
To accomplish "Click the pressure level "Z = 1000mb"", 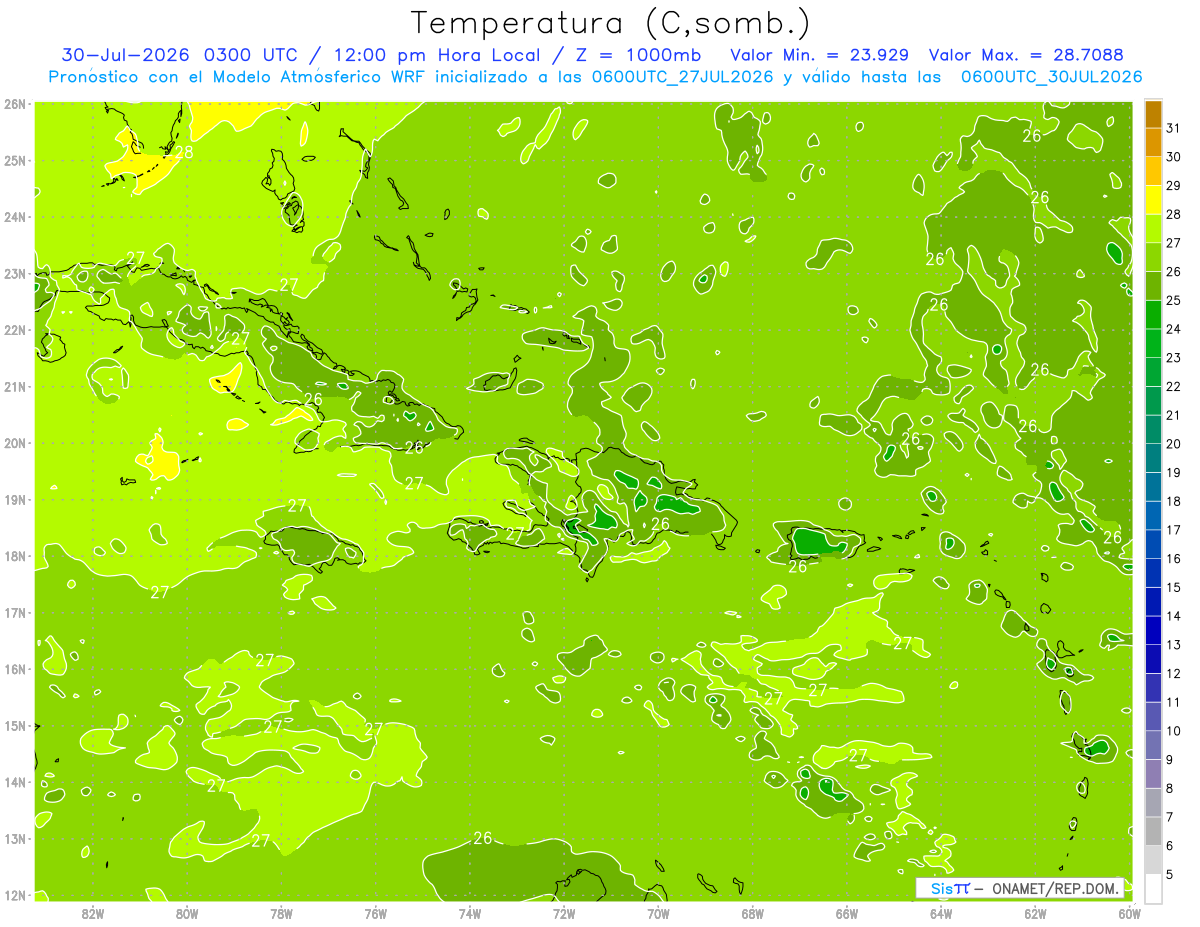I will [638, 55].
